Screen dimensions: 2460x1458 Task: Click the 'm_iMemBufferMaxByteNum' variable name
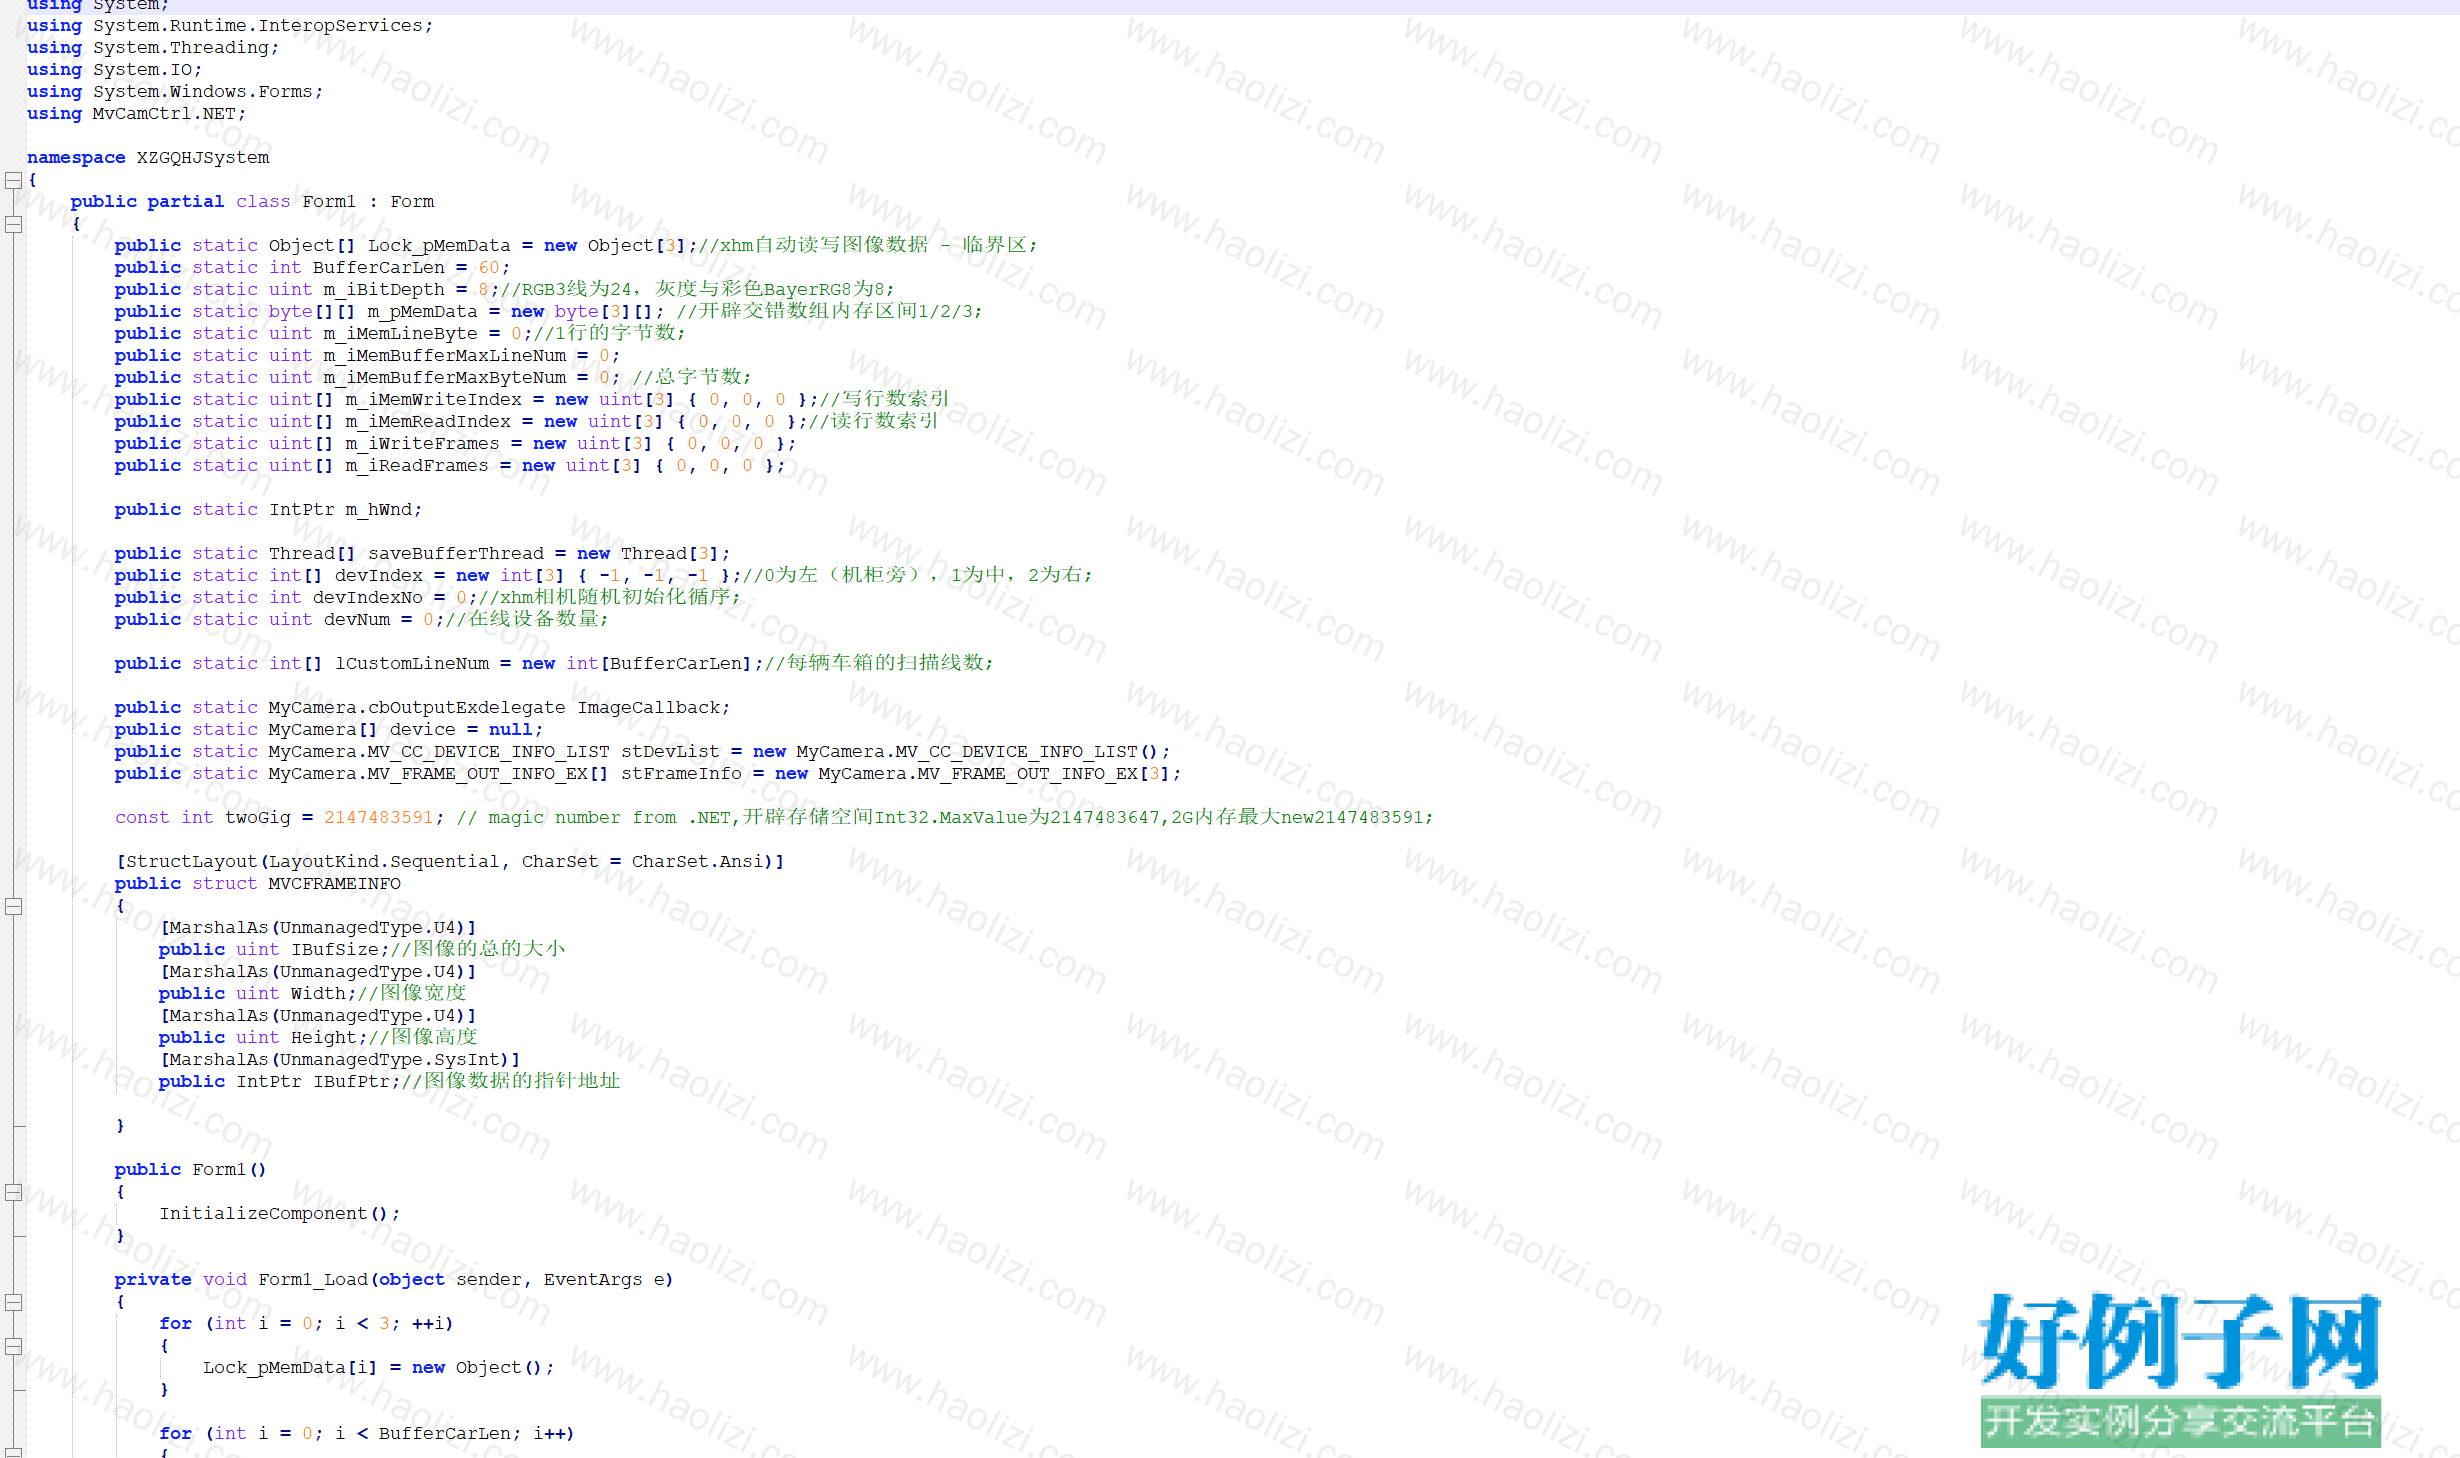(444, 378)
